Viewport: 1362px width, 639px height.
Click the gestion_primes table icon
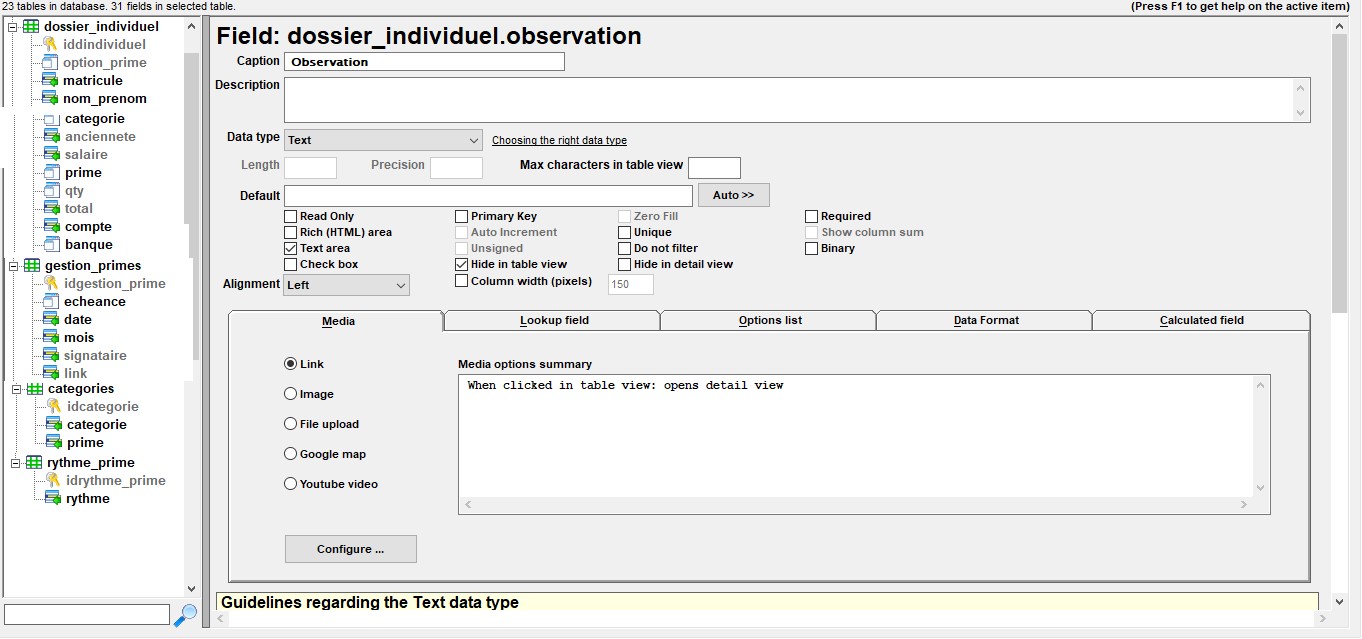tap(31, 266)
